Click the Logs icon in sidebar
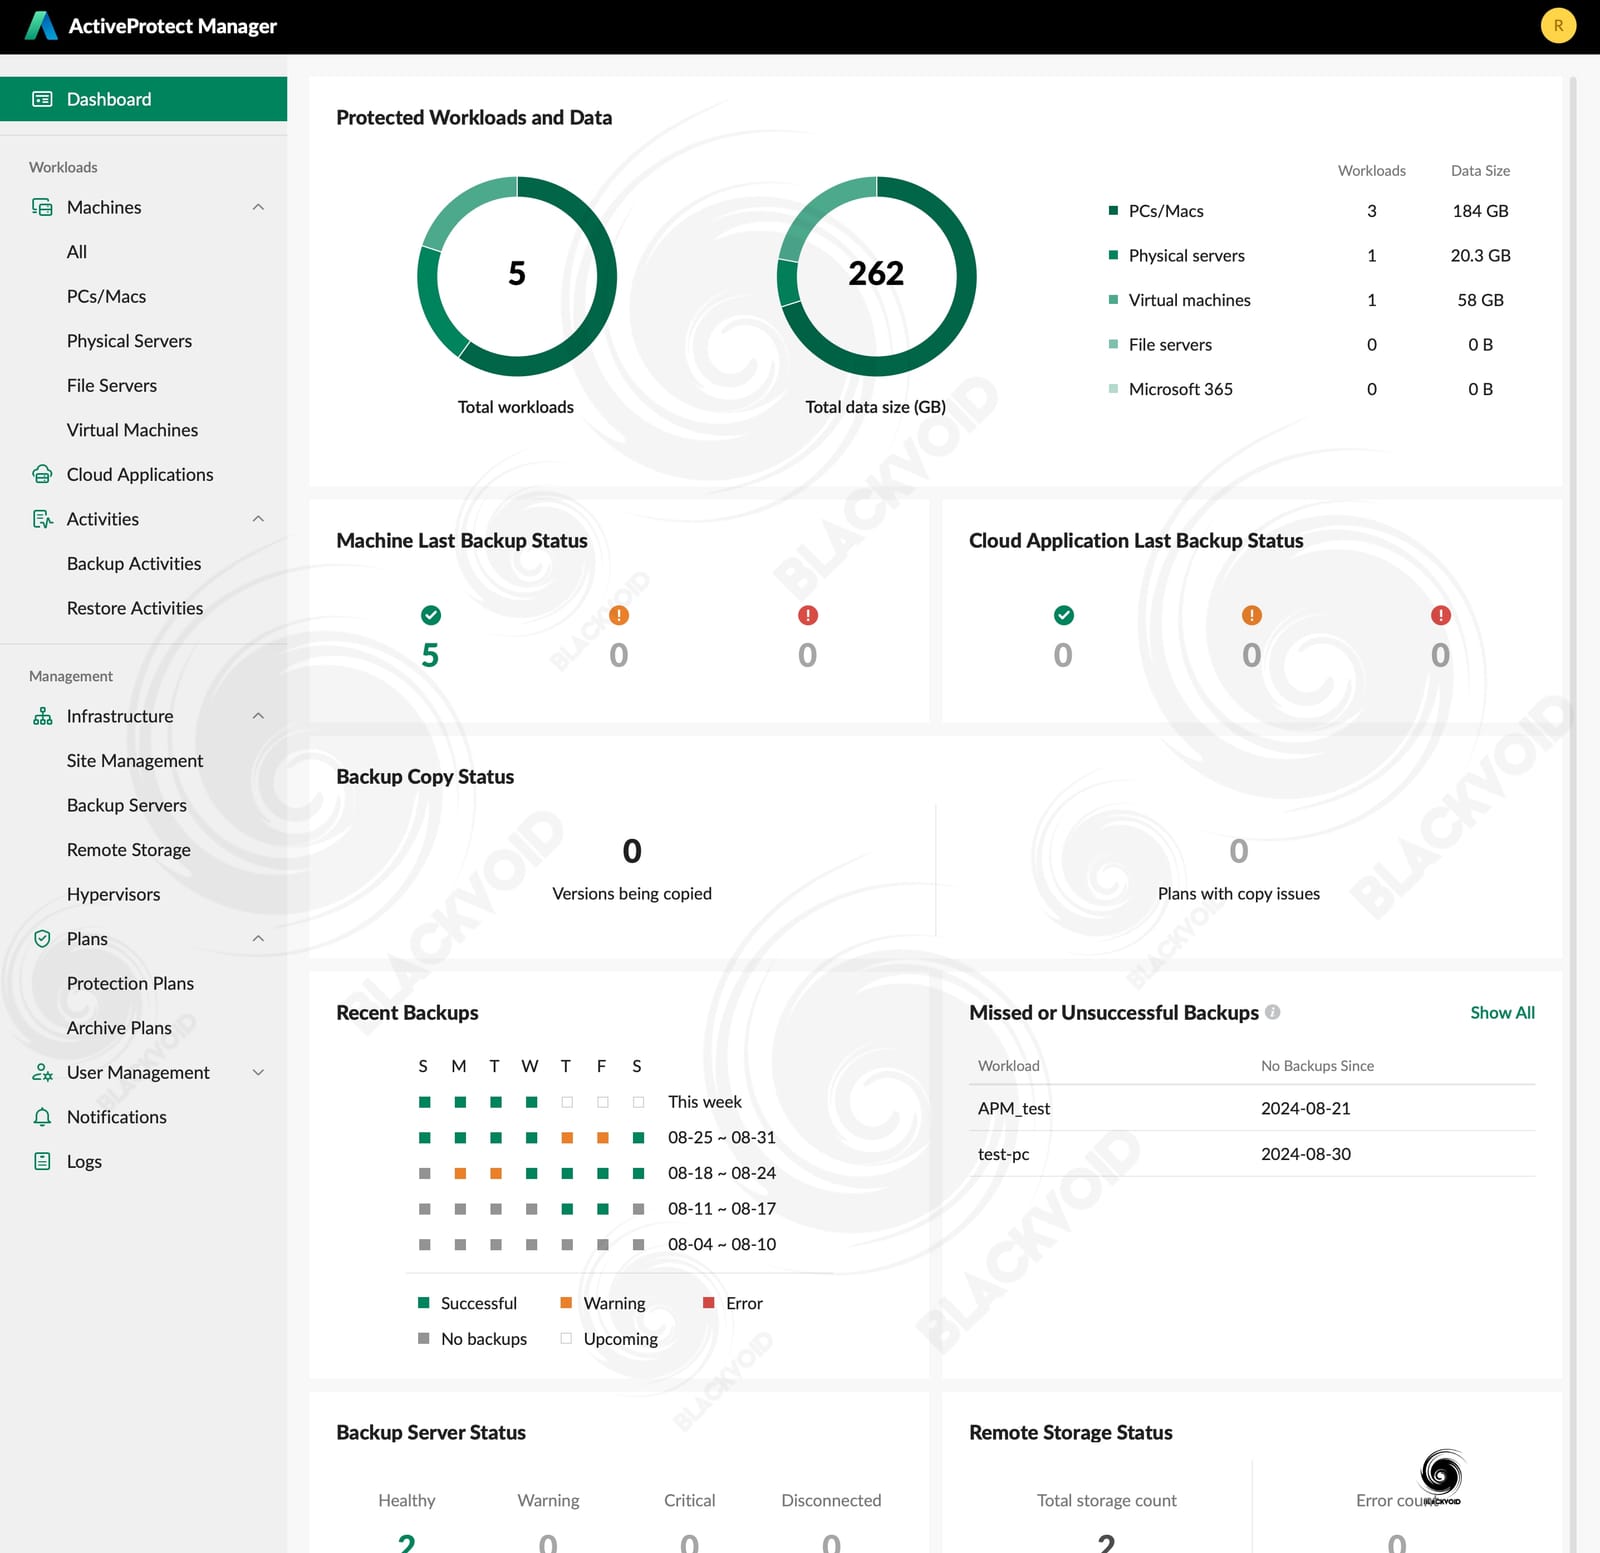The image size is (1600, 1553). point(41,1161)
